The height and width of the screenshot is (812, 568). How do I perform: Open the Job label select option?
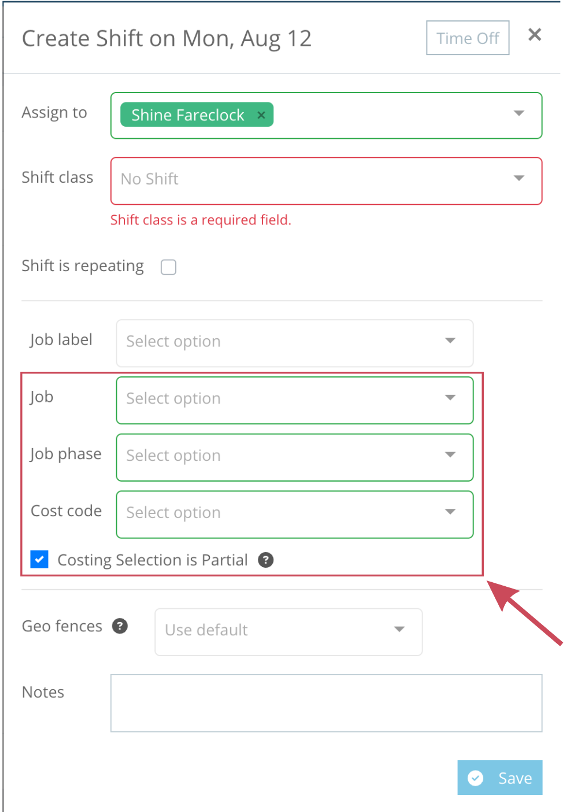pyautogui.click(x=295, y=343)
